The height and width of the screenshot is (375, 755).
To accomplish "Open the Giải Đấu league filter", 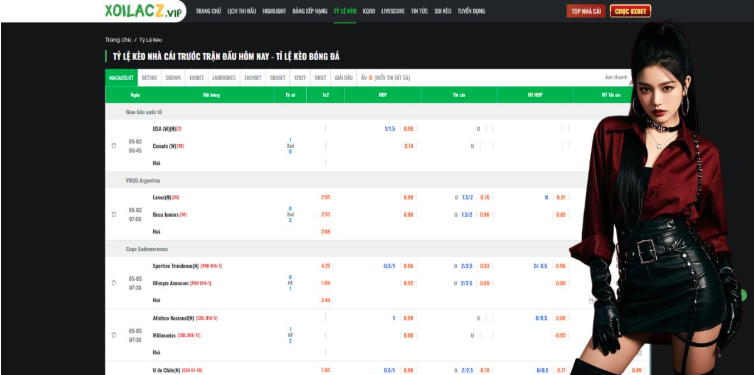I will pyautogui.click(x=344, y=78).
